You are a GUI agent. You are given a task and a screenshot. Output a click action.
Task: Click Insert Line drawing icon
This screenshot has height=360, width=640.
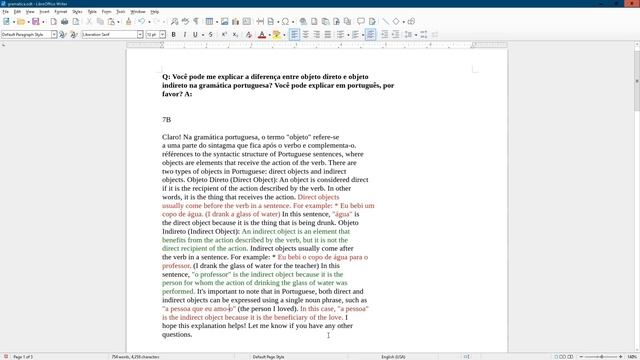click(385, 22)
